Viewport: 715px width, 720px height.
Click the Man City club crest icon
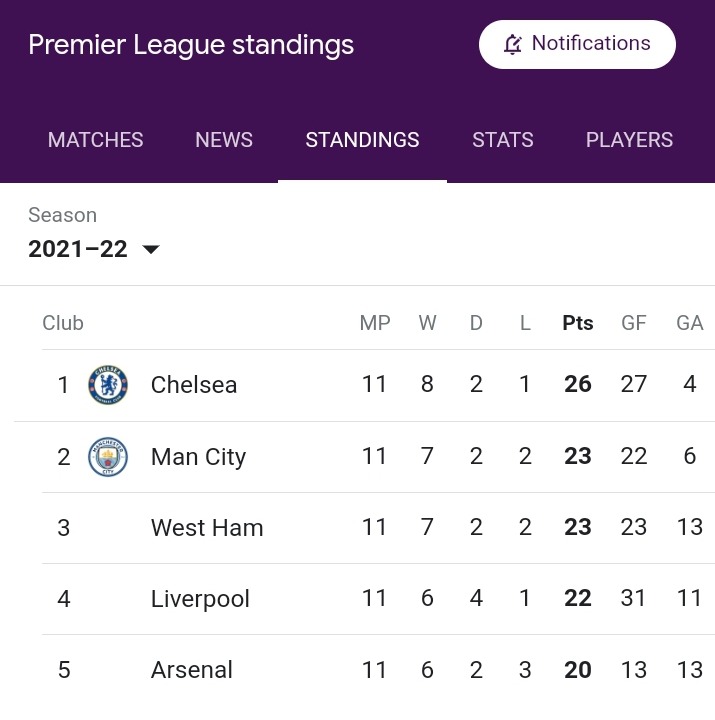108,456
